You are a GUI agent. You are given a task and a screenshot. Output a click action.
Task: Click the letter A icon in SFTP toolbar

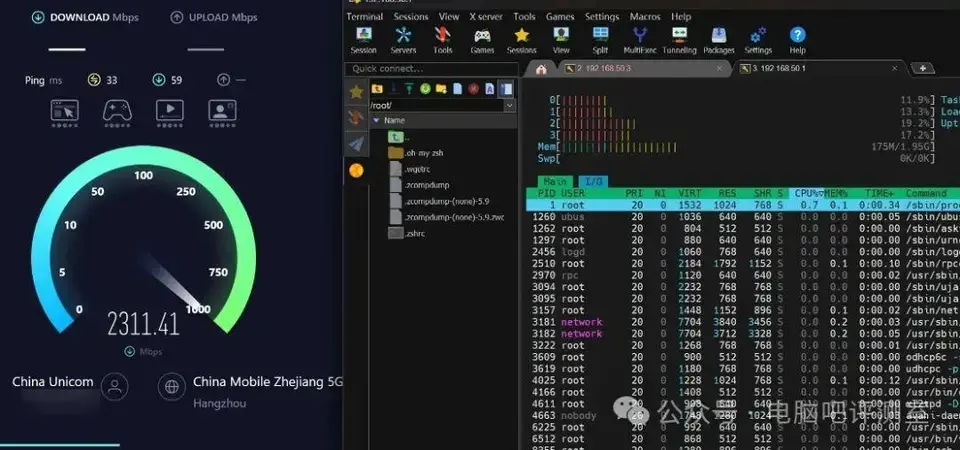click(490, 89)
